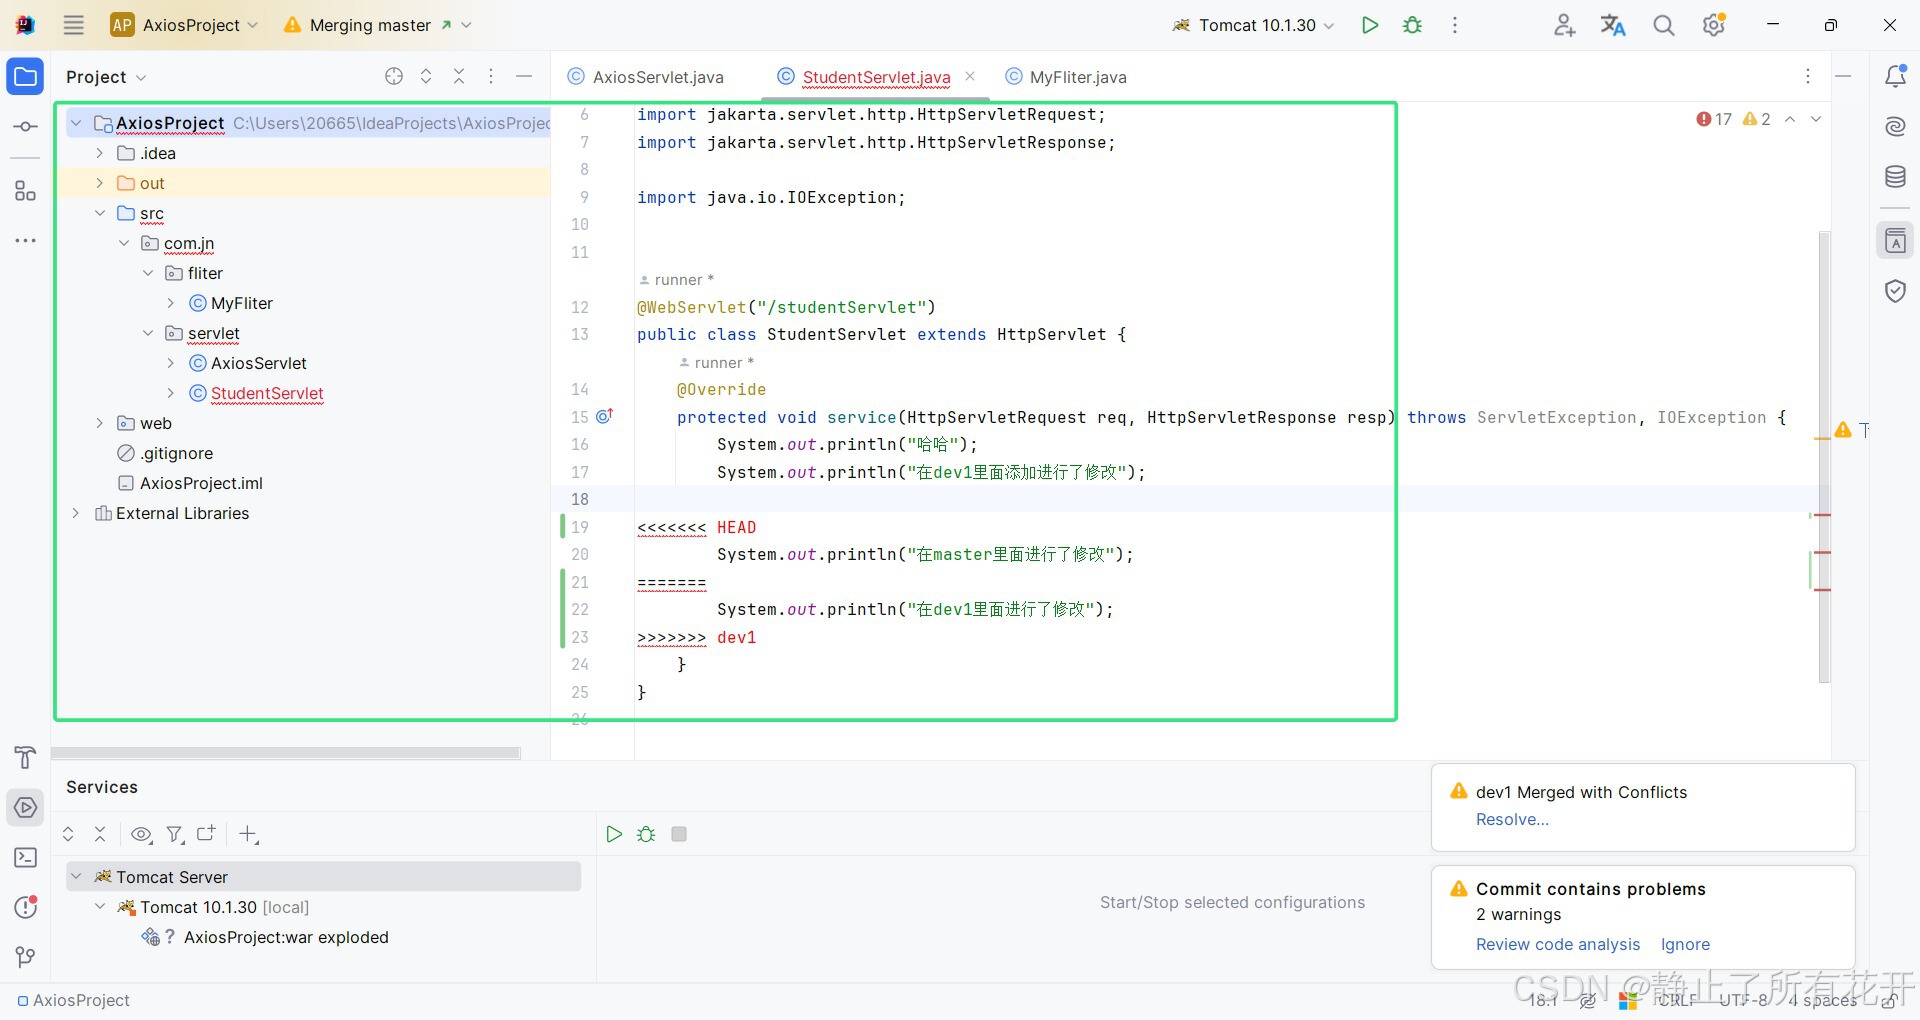
Task: Open the main hamburger menu
Action: [74, 25]
